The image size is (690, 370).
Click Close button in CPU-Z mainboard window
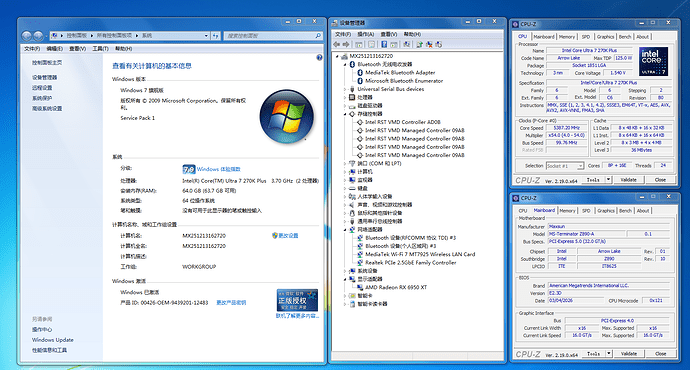(661, 353)
